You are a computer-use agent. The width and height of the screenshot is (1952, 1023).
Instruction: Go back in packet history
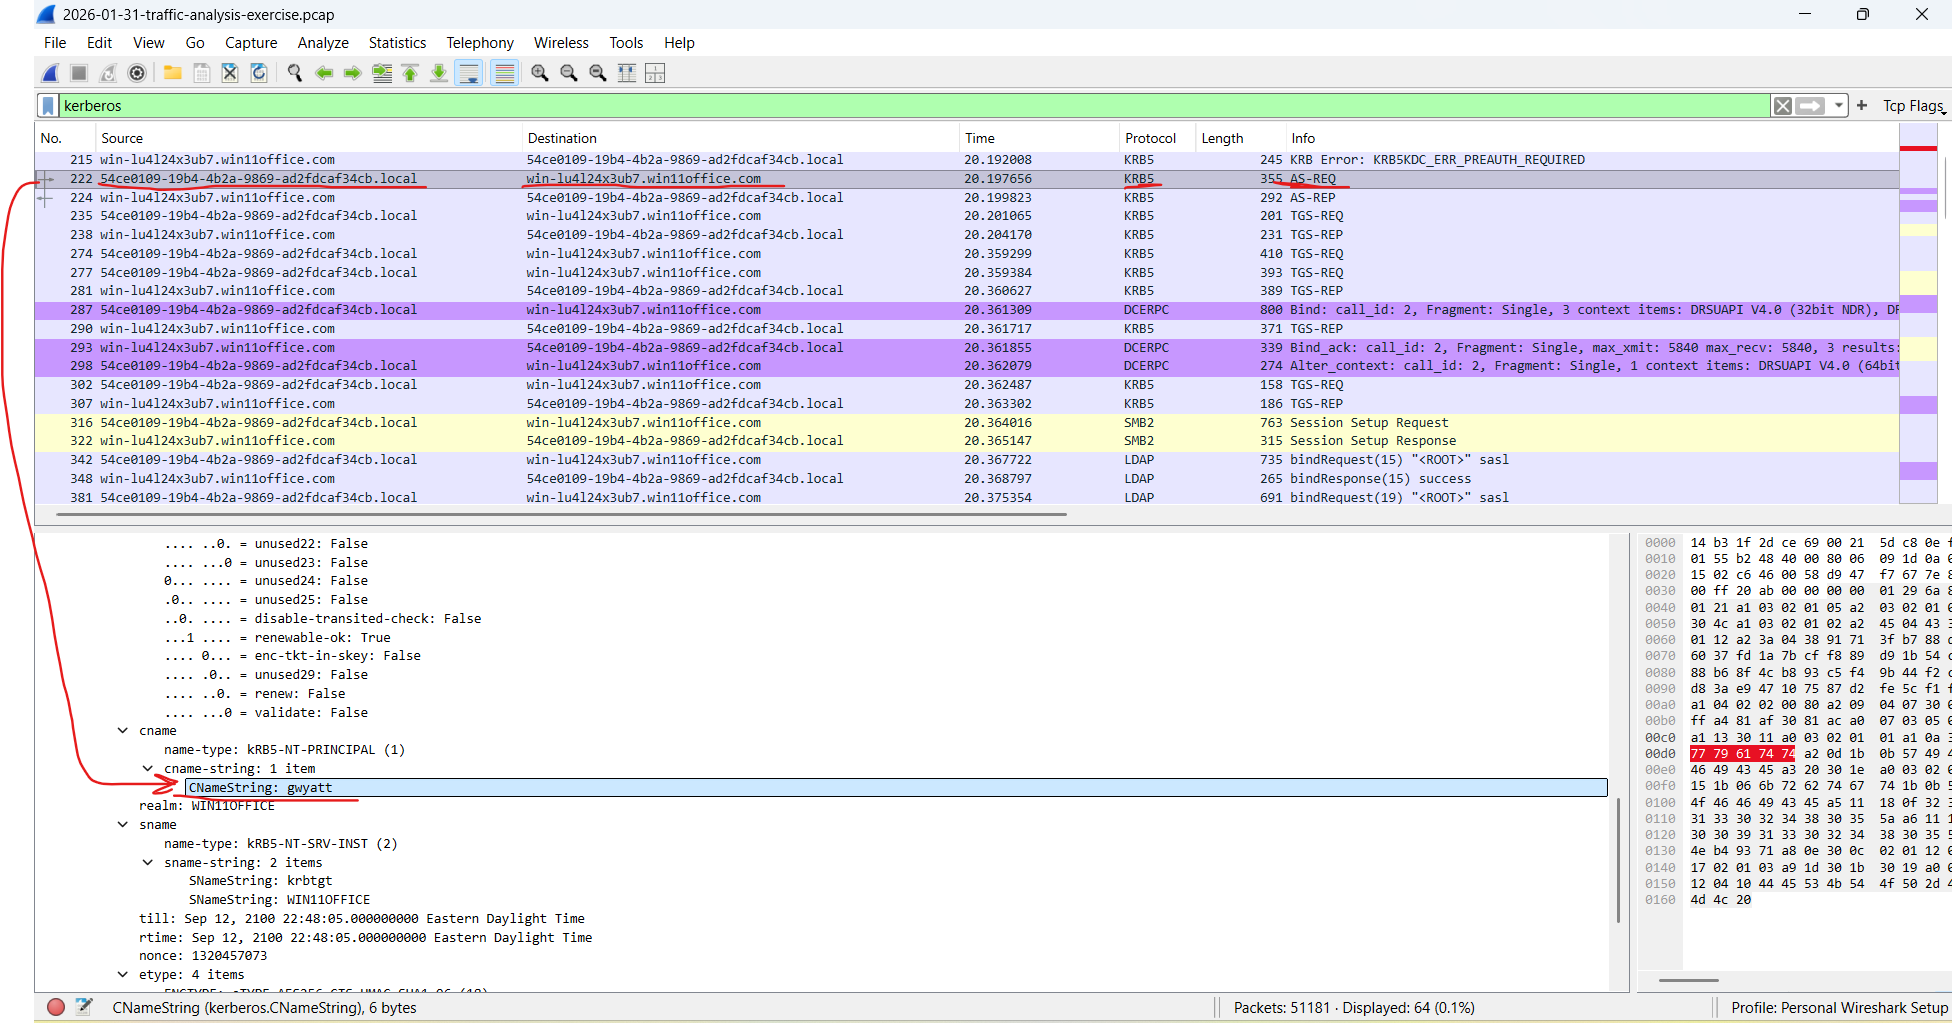tap(324, 73)
